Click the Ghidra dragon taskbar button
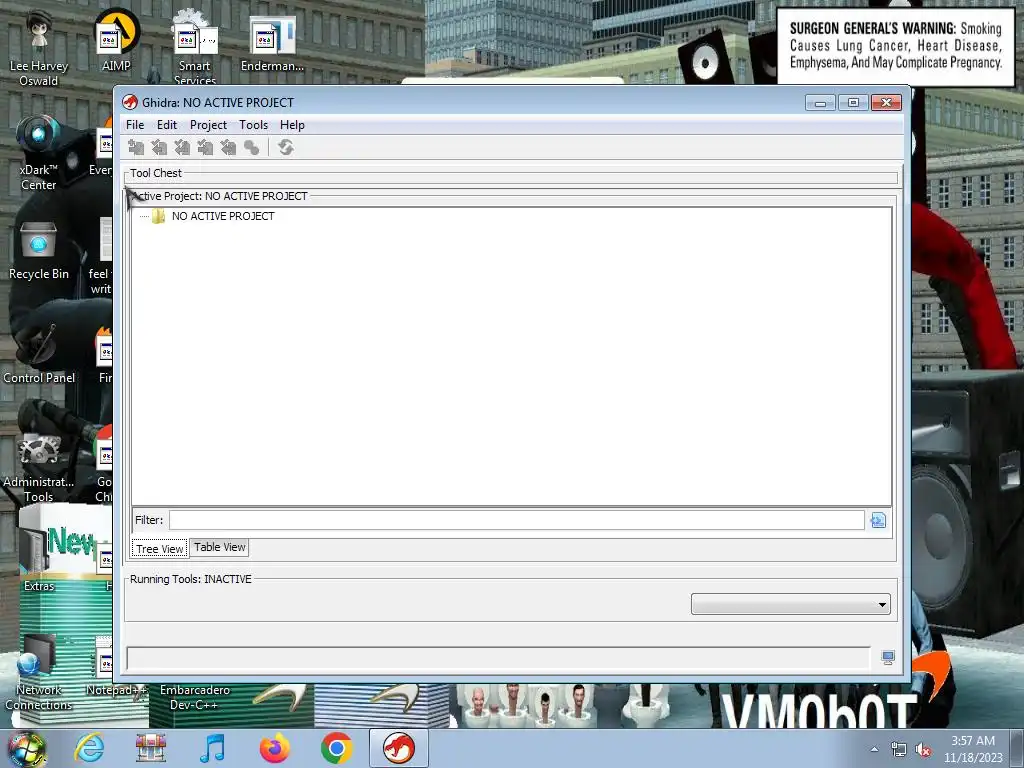Image resolution: width=1024 pixels, height=768 pixels. [x=399, y=748]
